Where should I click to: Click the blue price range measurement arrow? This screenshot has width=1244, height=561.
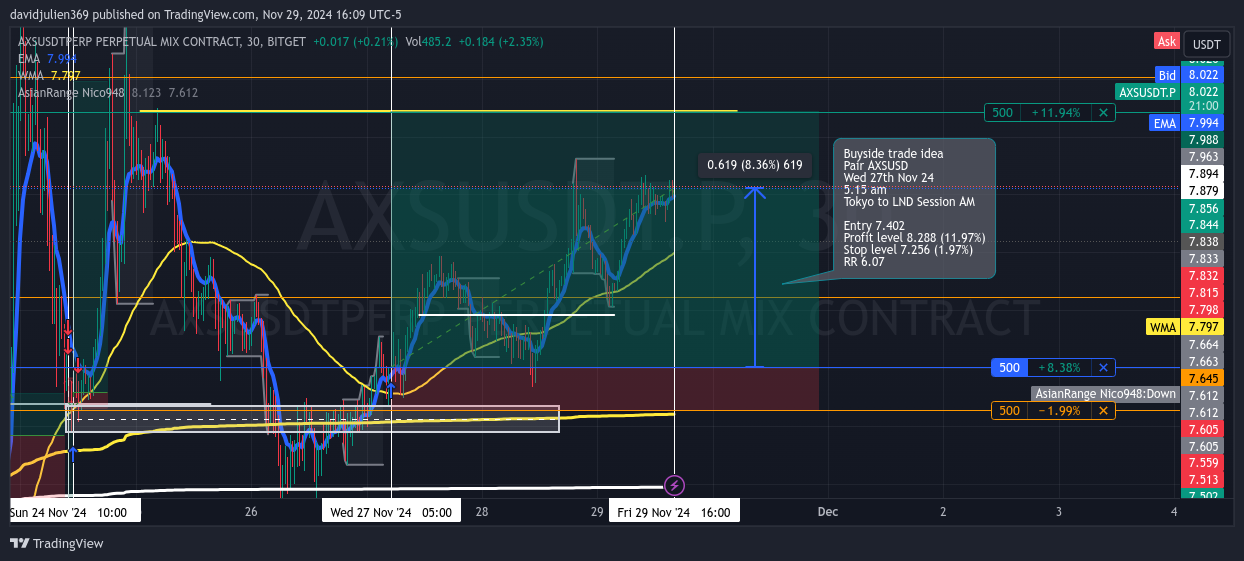point(757,277)
